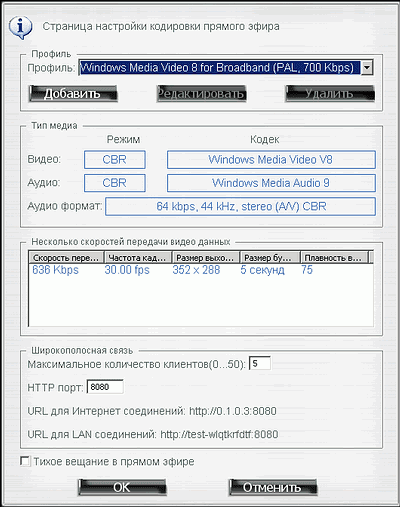
Task: Click the Размер бу... column header
Action: [x=270, y=258]
